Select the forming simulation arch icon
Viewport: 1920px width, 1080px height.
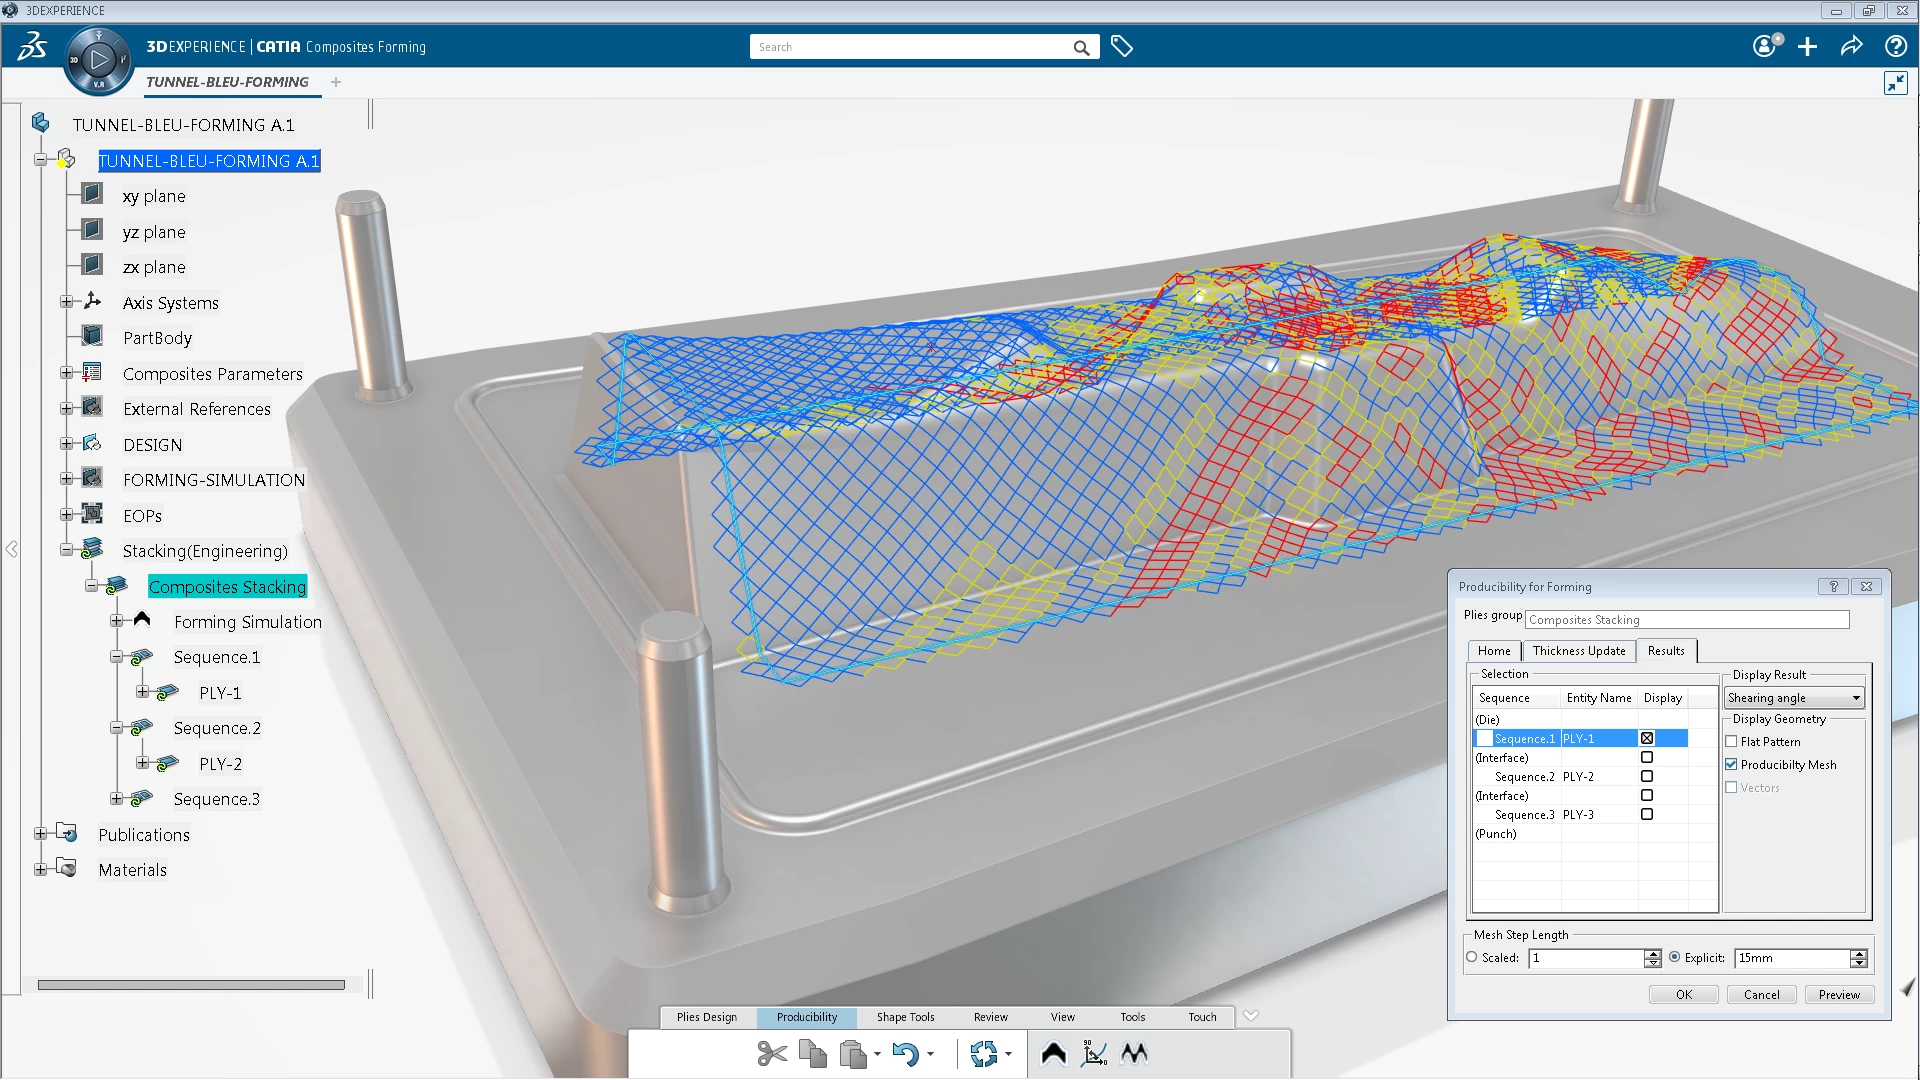tap(1053, 1053)
